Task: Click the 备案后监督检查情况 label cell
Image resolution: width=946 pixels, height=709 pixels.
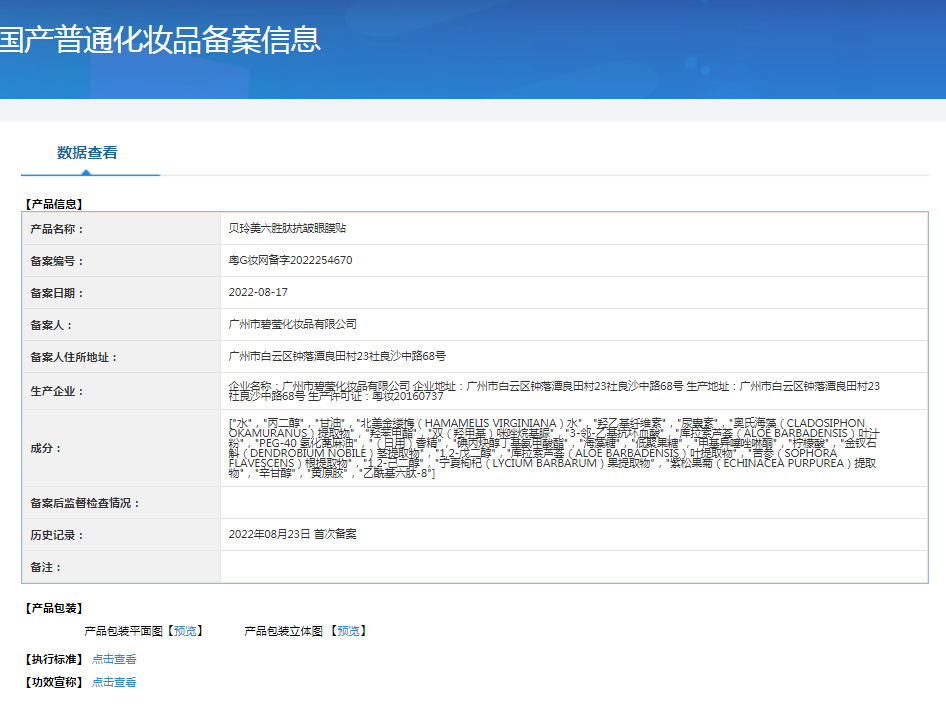Action: (121, 503)
